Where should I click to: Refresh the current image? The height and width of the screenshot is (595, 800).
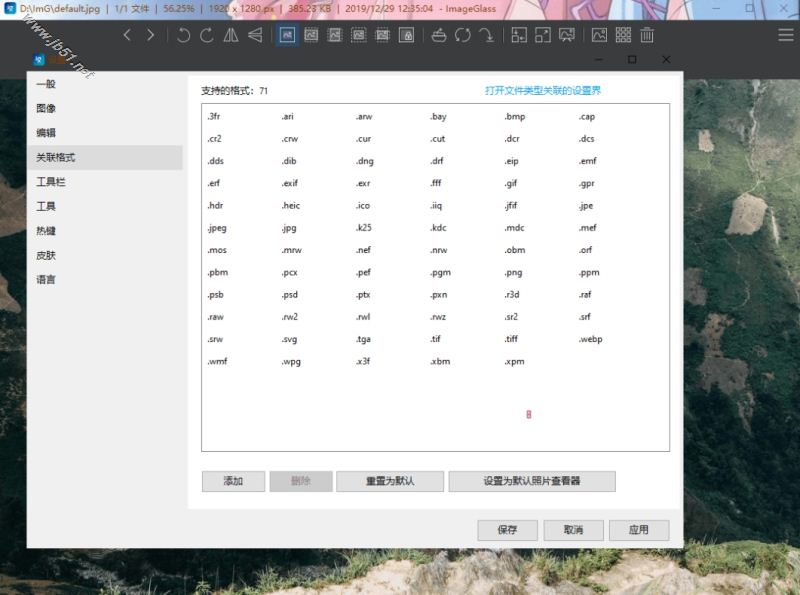[x=463, y=35]
